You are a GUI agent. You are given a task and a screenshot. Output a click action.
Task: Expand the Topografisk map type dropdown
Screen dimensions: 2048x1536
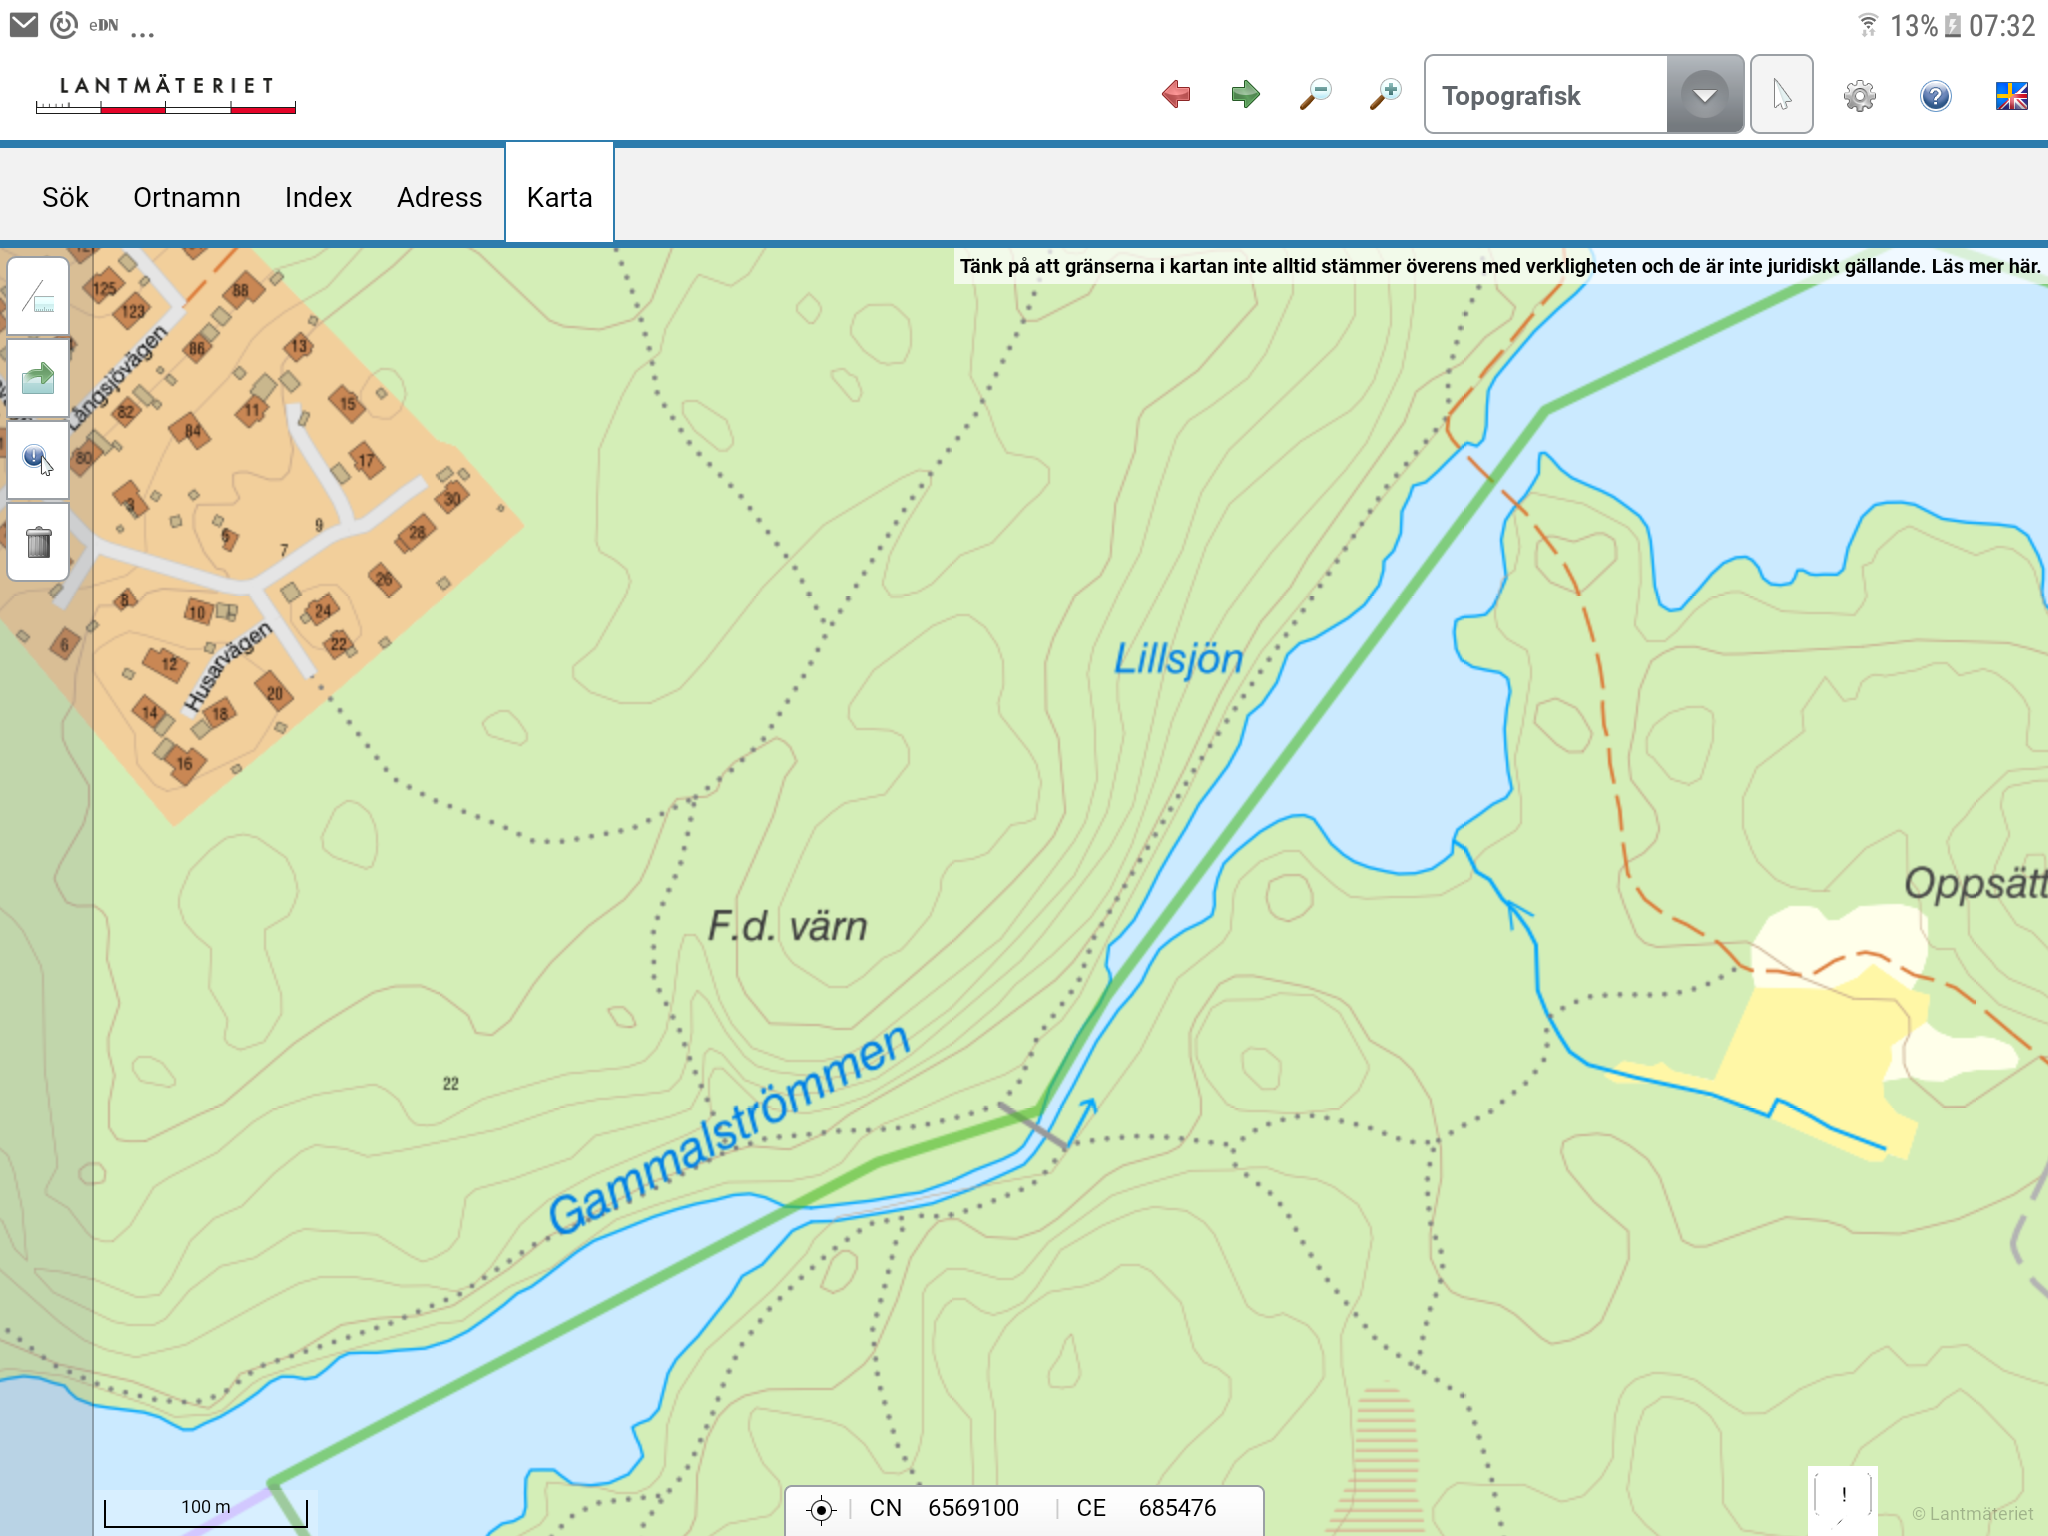(1705, 95)
